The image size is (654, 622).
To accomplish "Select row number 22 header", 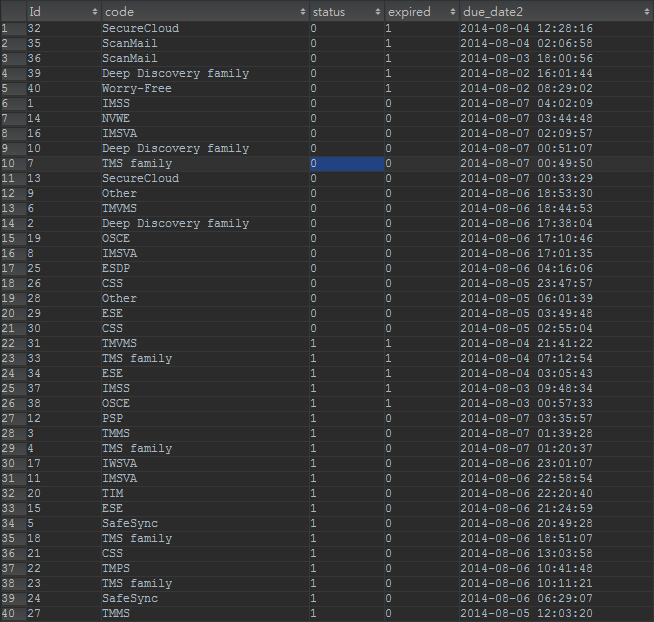I will click(13, 344).
